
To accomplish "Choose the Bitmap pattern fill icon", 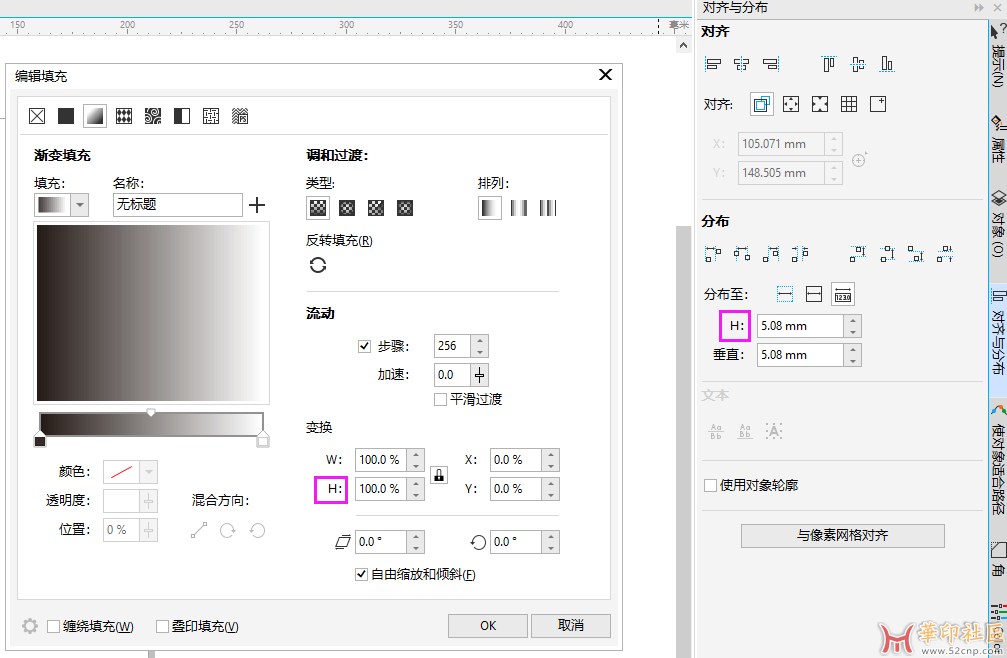I will (x=153, y=116).
